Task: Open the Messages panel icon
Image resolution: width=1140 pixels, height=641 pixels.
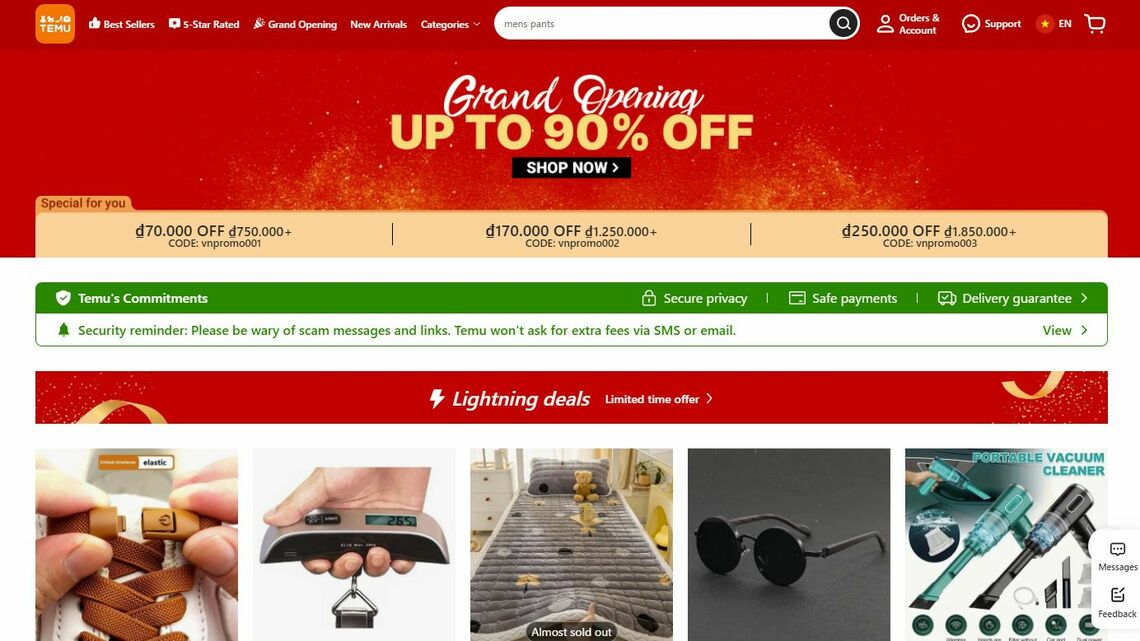Action: tap(1117, 549)
